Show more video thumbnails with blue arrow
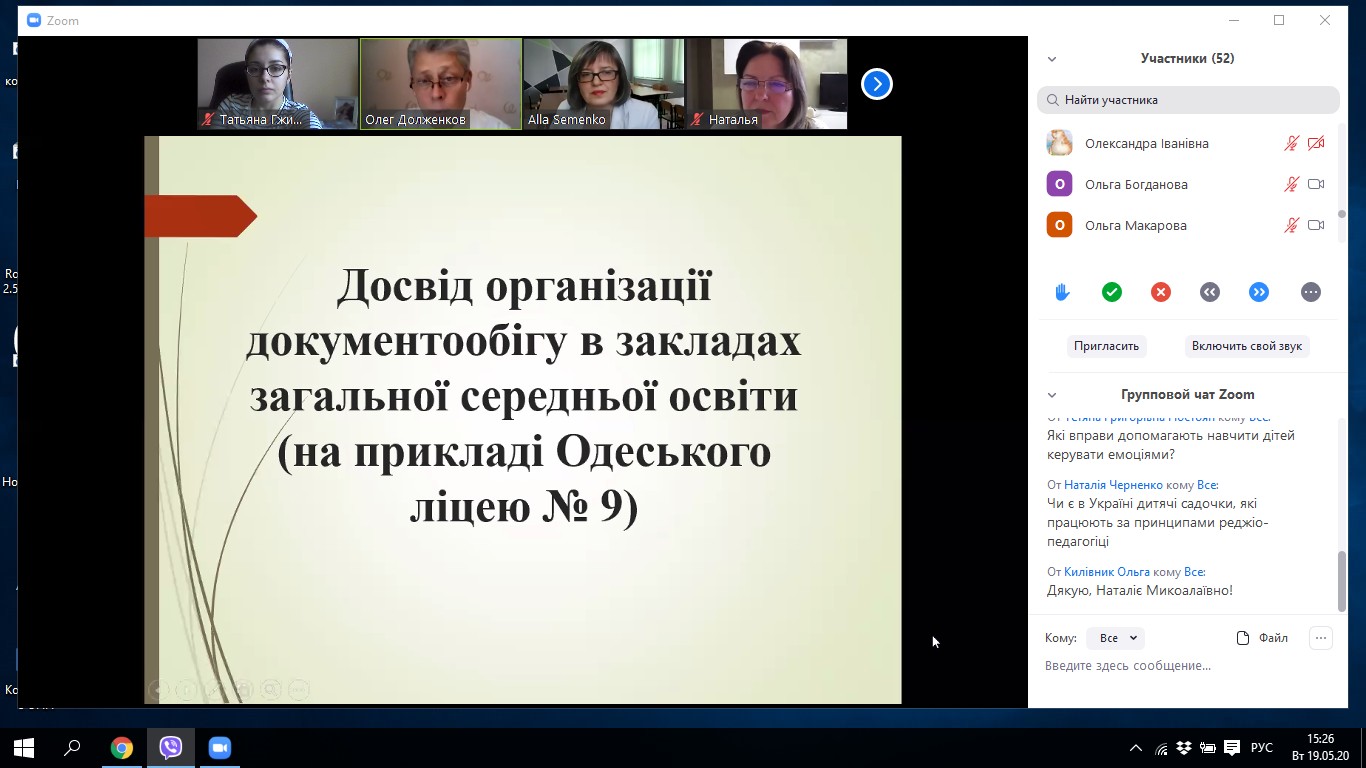Viewport: 1366px width, 768px height. (x=876, y=84)
